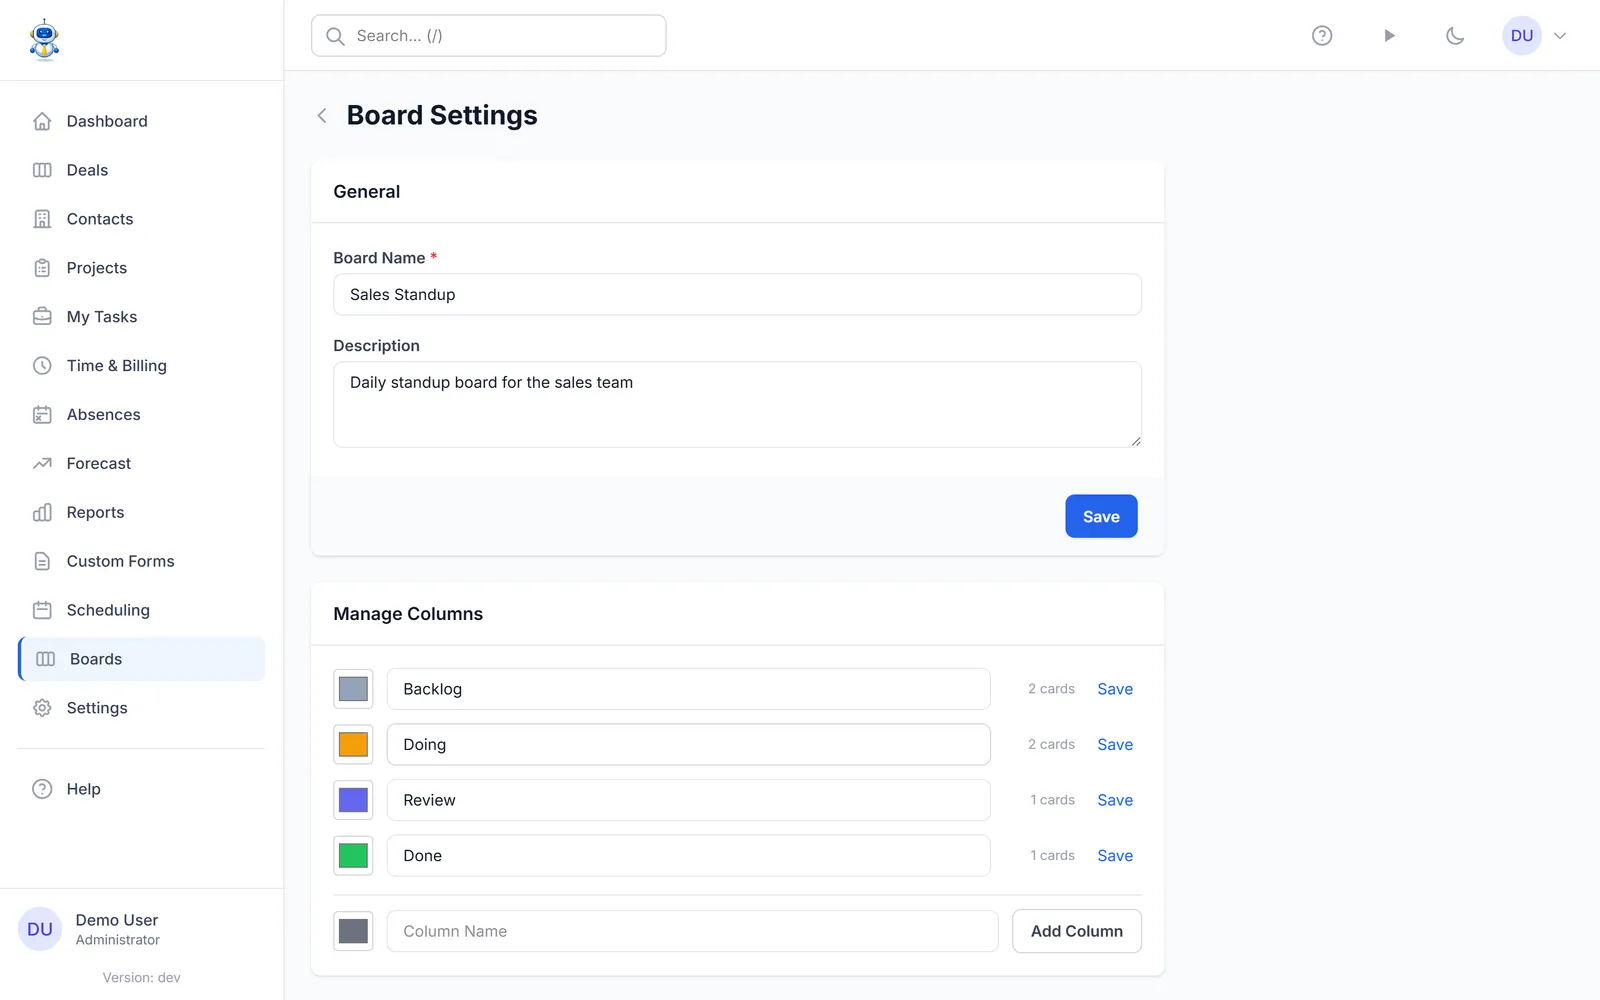This screenshot has height=1000, width=1600.
Task: Click the Backlog 2 cards count
Action: pyautogui.click(x=1051, y=689)
